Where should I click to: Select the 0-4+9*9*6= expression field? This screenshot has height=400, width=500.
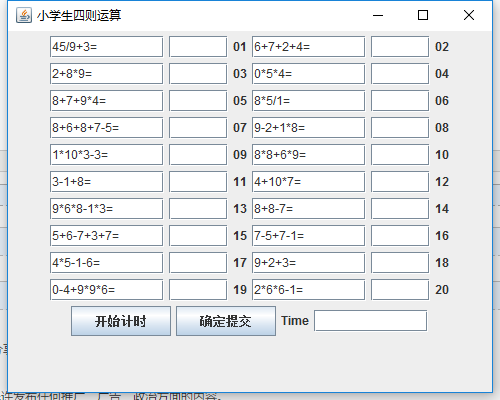pos(107,290)
